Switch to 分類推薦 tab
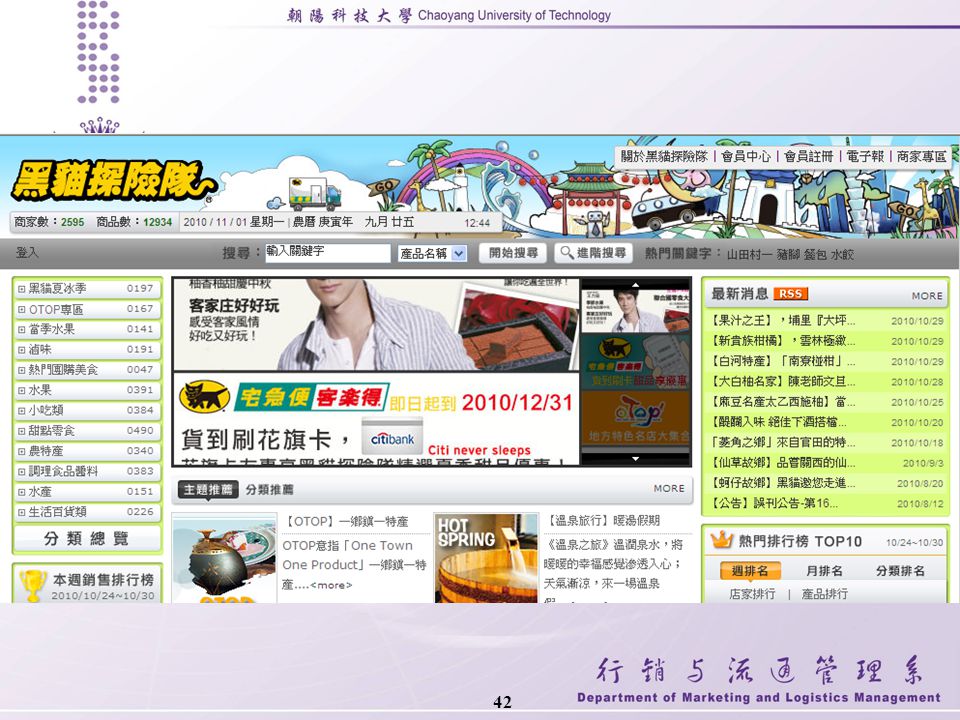This screenshot has width=960, height=720. (269, 489)
